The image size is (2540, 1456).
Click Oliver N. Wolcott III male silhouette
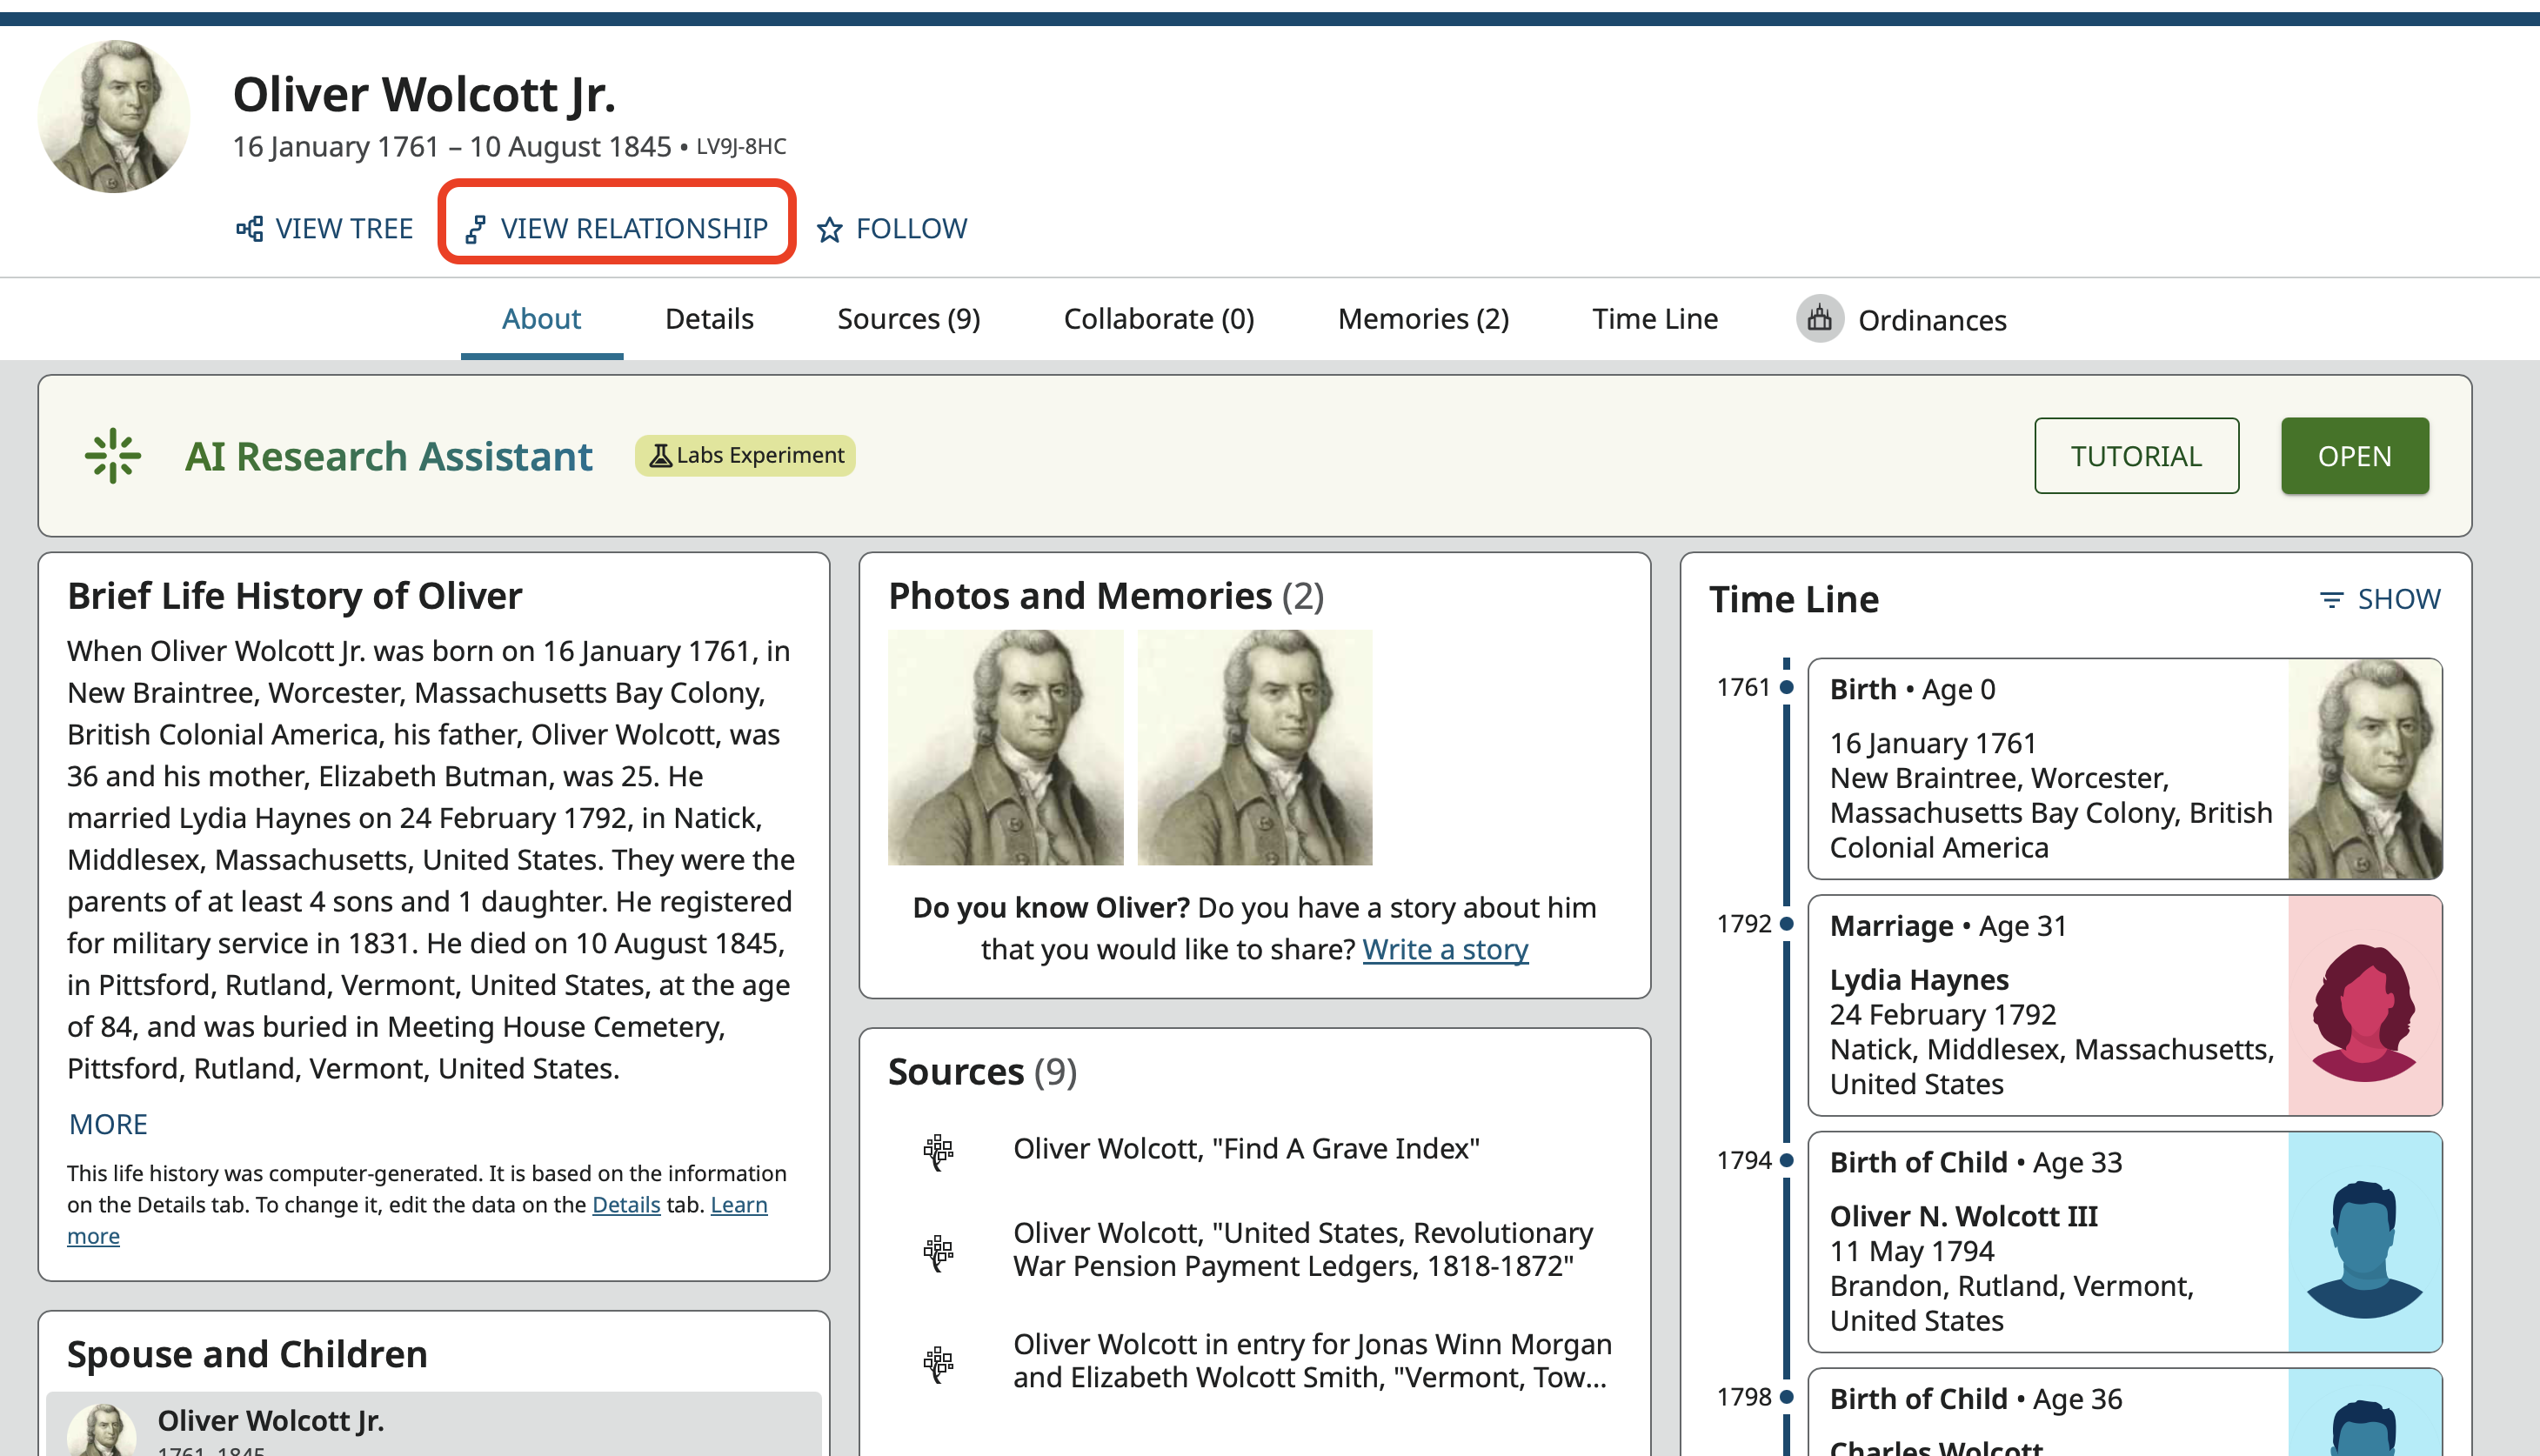[x=2364, y=1242]
